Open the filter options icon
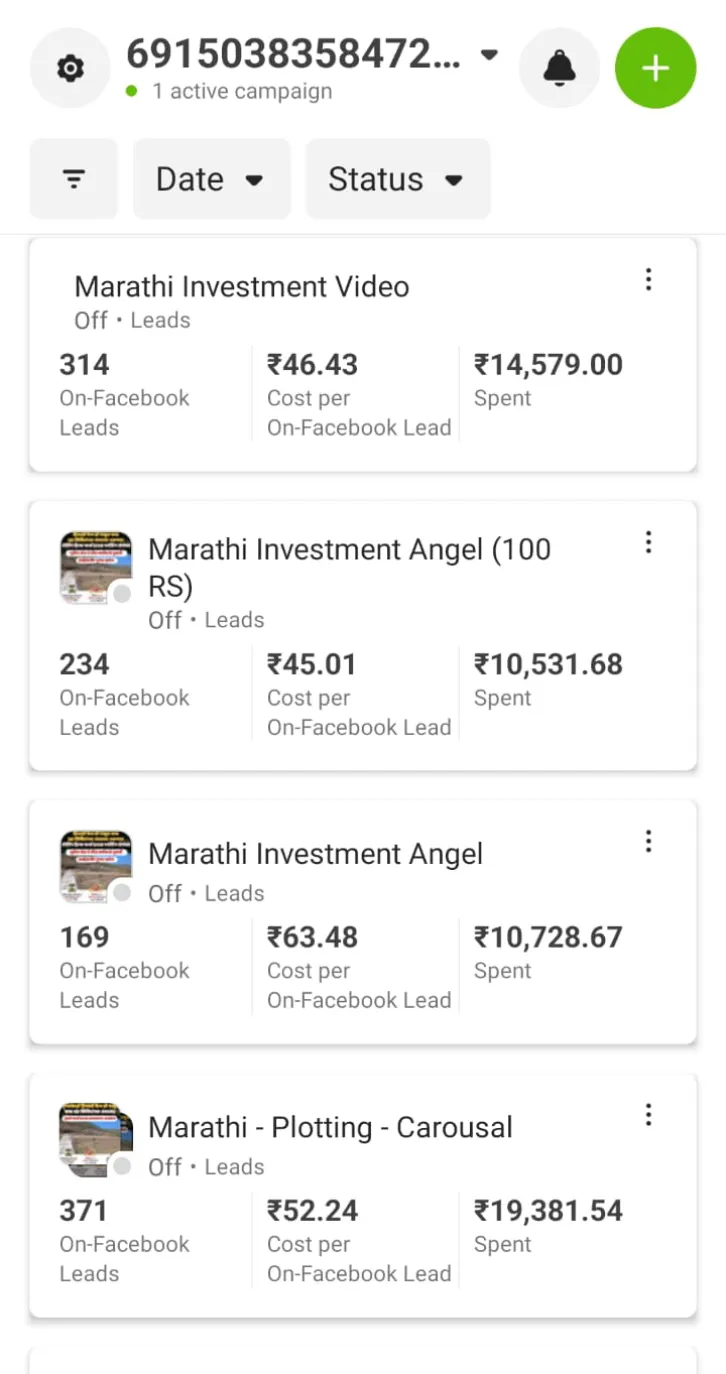Image resolution: width=726 pixels, height=1374 pixels. tap(74, 179)
